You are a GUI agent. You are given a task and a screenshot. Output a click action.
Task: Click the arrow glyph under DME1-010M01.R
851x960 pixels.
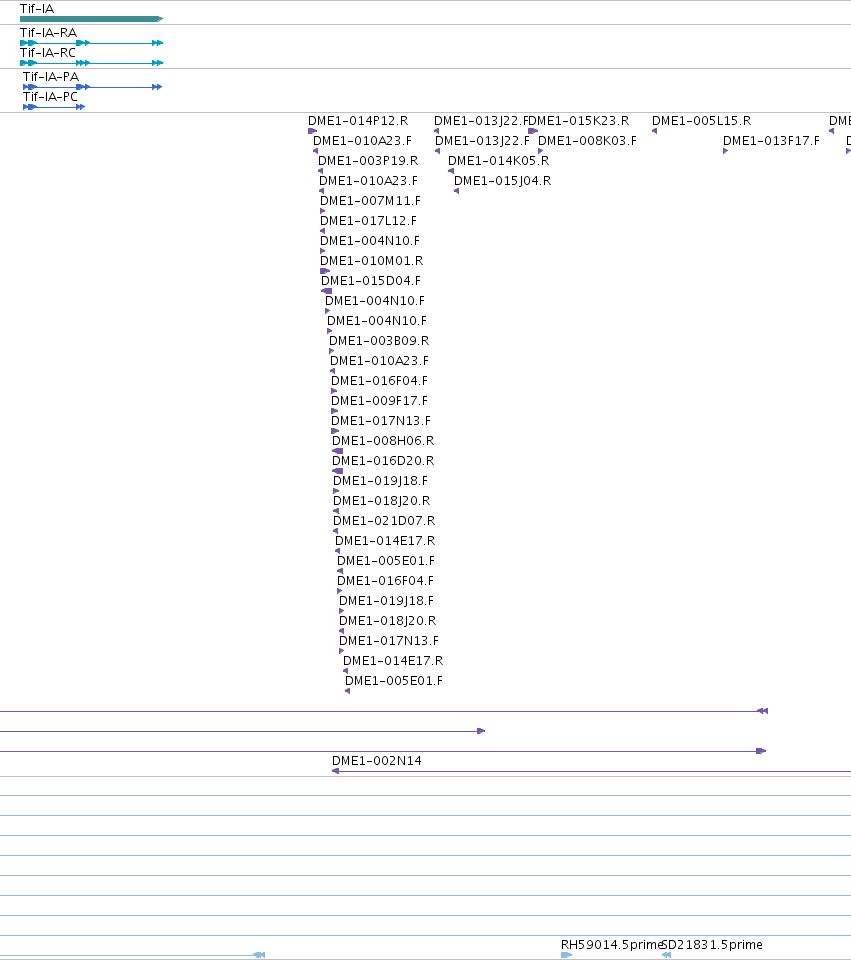click(x=325, y=271)
